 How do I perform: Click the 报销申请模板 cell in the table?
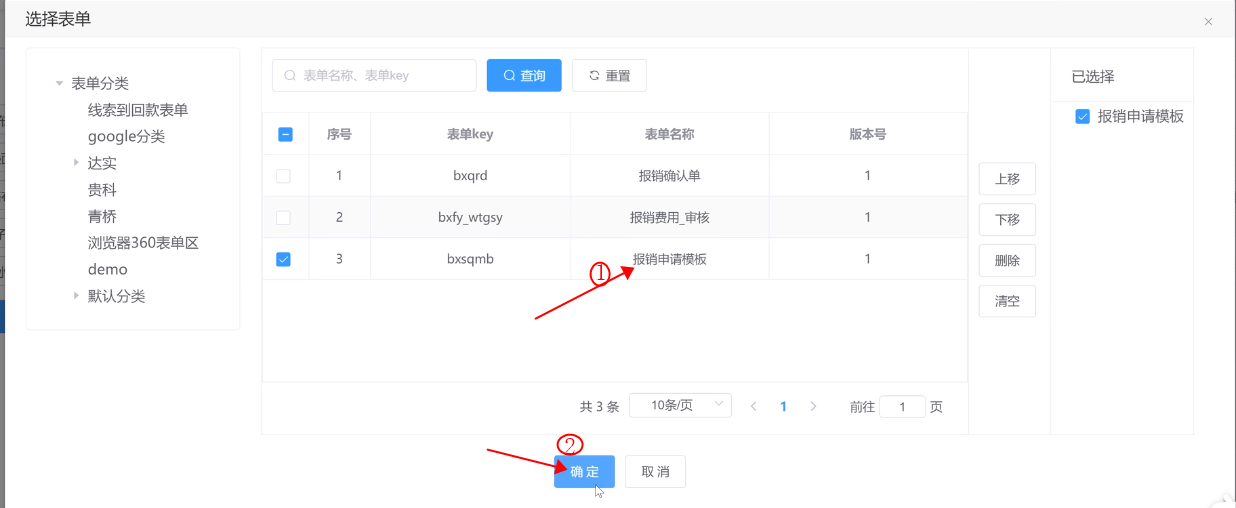[x=670, y=259]
